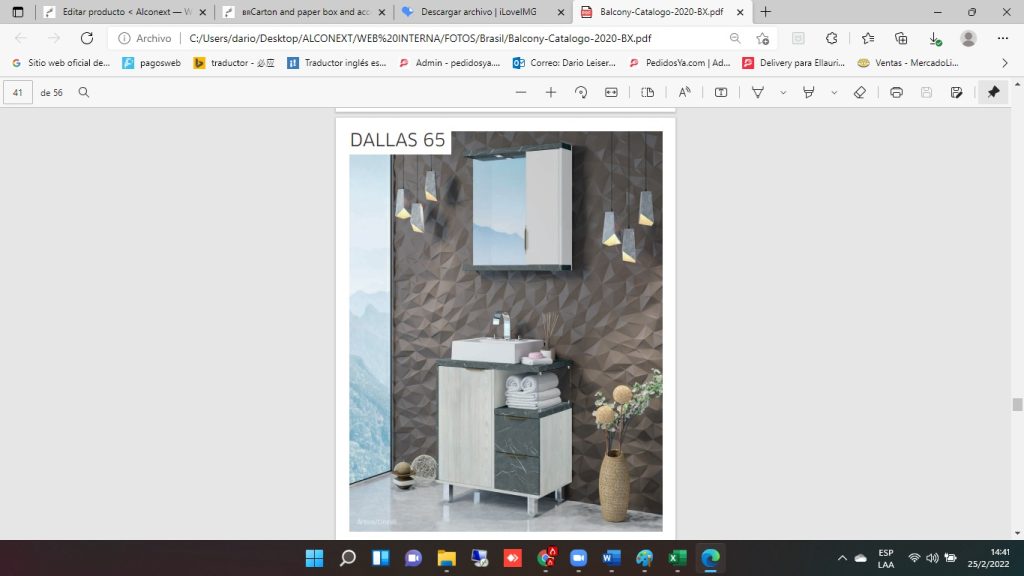Open a new browser tab
Viewport: 1024px width, 576px height.
765,12
